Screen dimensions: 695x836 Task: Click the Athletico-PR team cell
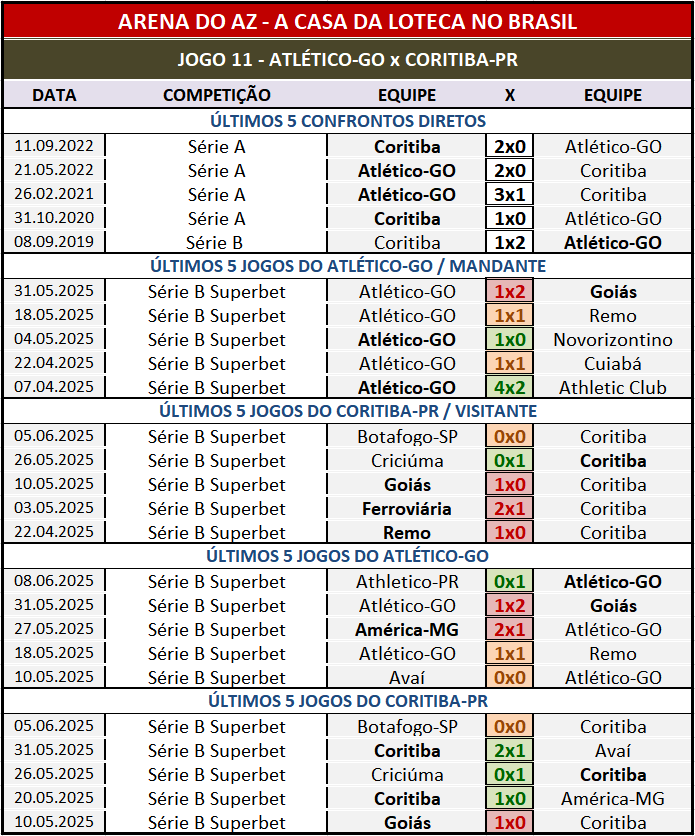(407, 582)
